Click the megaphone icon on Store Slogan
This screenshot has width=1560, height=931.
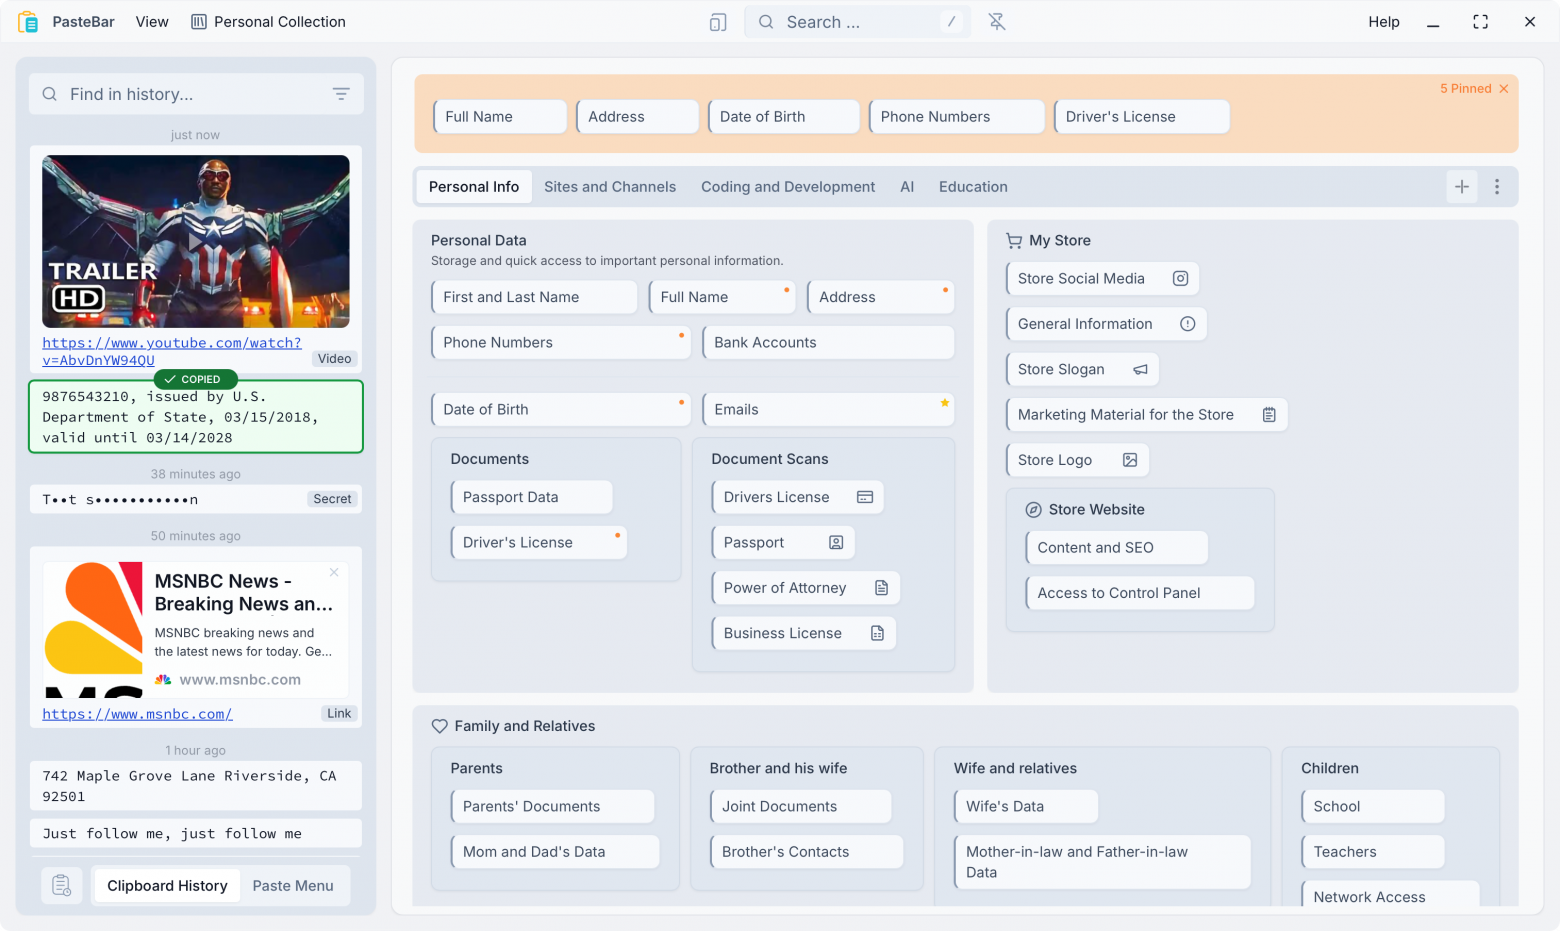click(1140, 370)
